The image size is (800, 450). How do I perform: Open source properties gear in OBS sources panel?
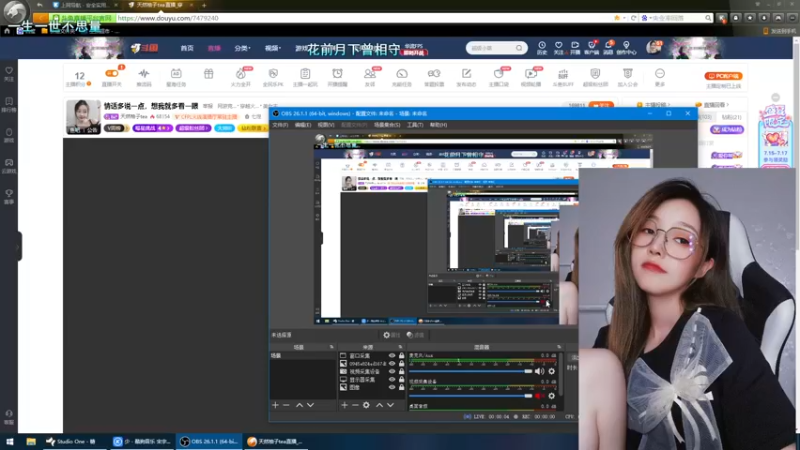366,405
